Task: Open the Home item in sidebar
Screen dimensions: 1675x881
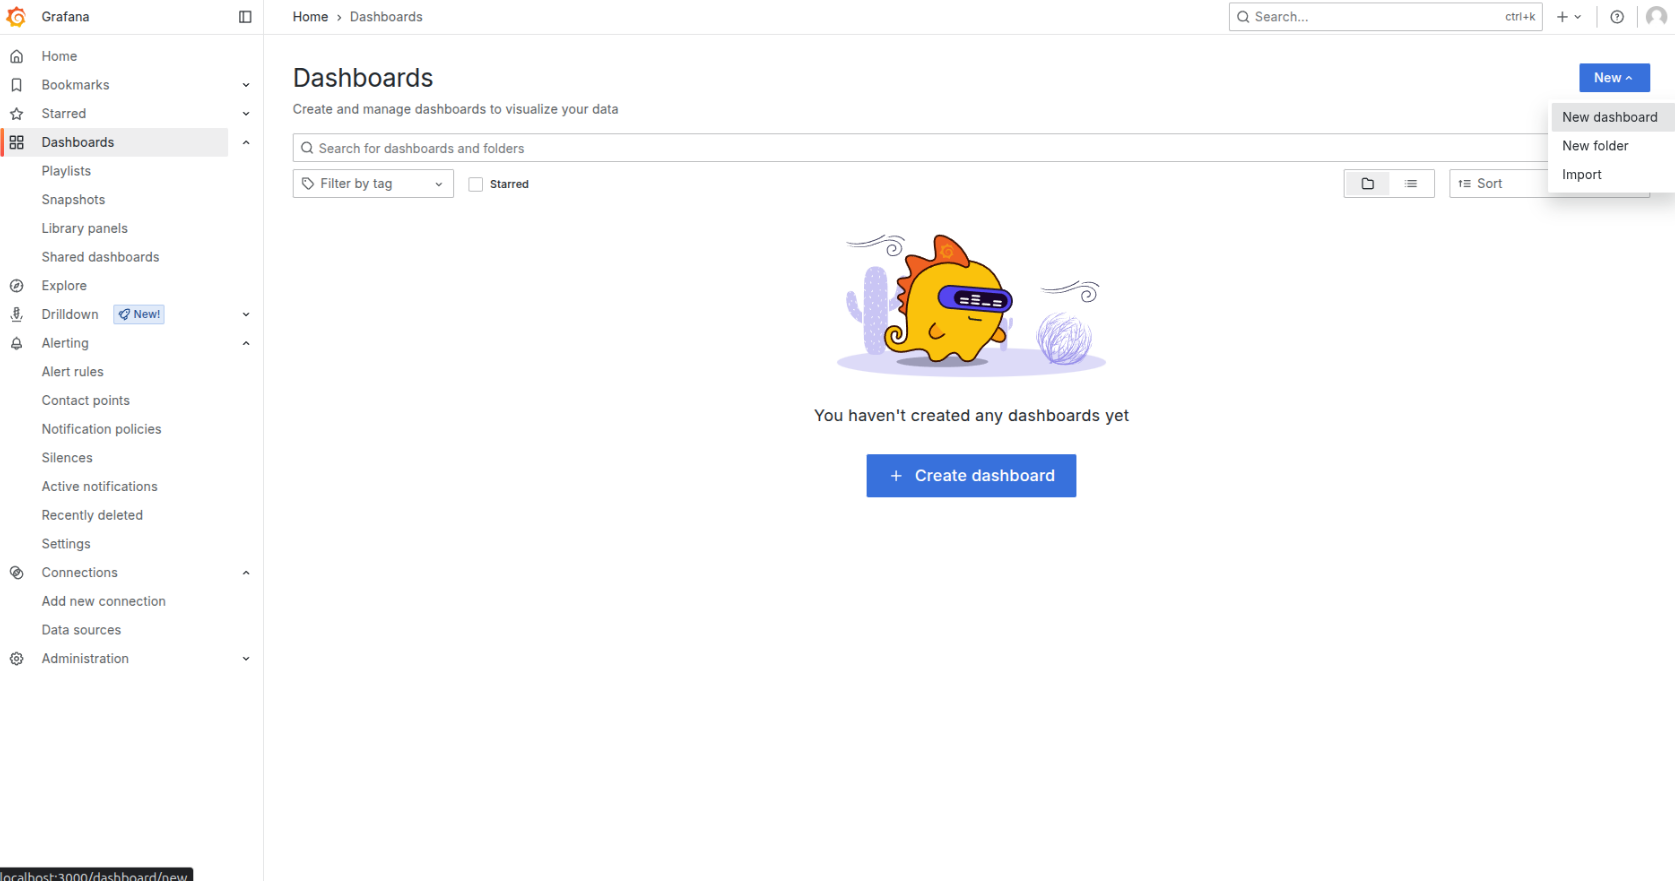Action: coord(59,56)
